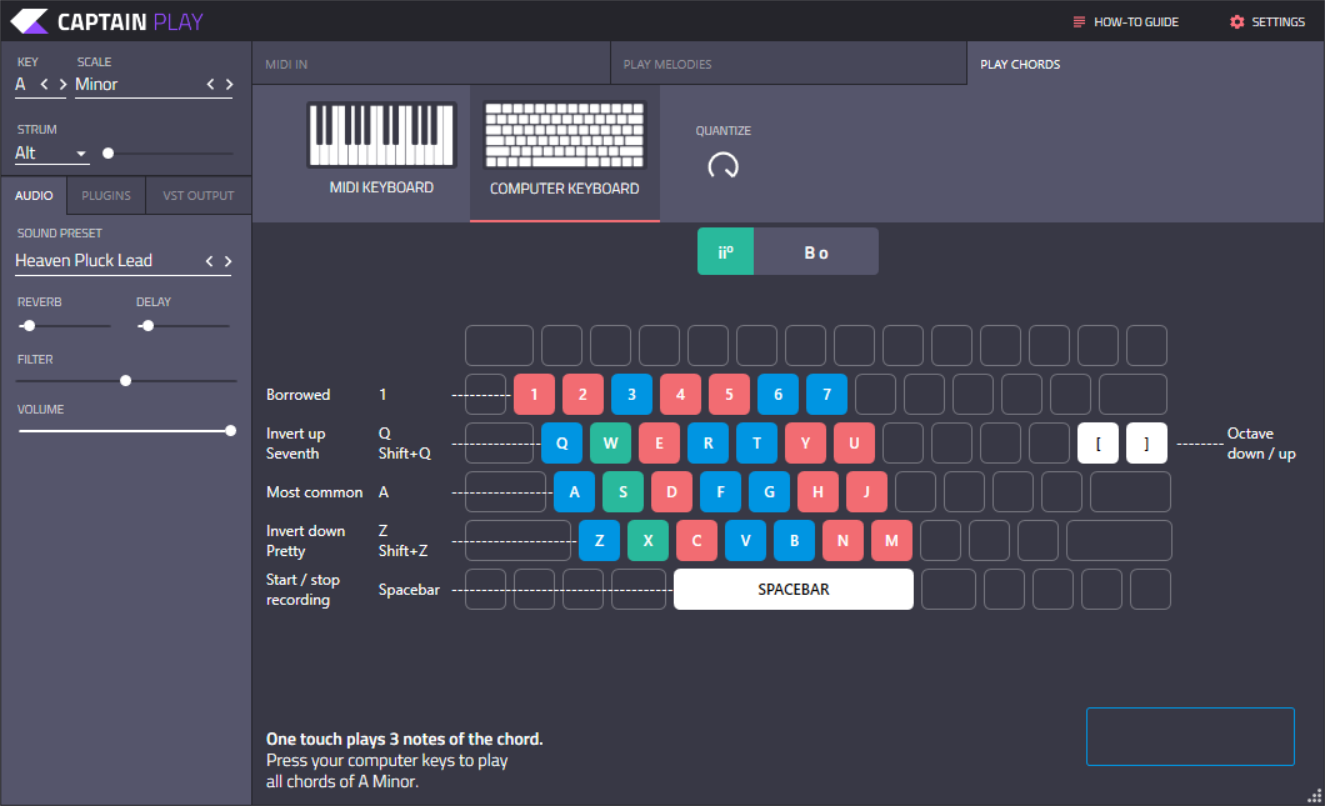Click the blue Z chord key

coord(599,540)
